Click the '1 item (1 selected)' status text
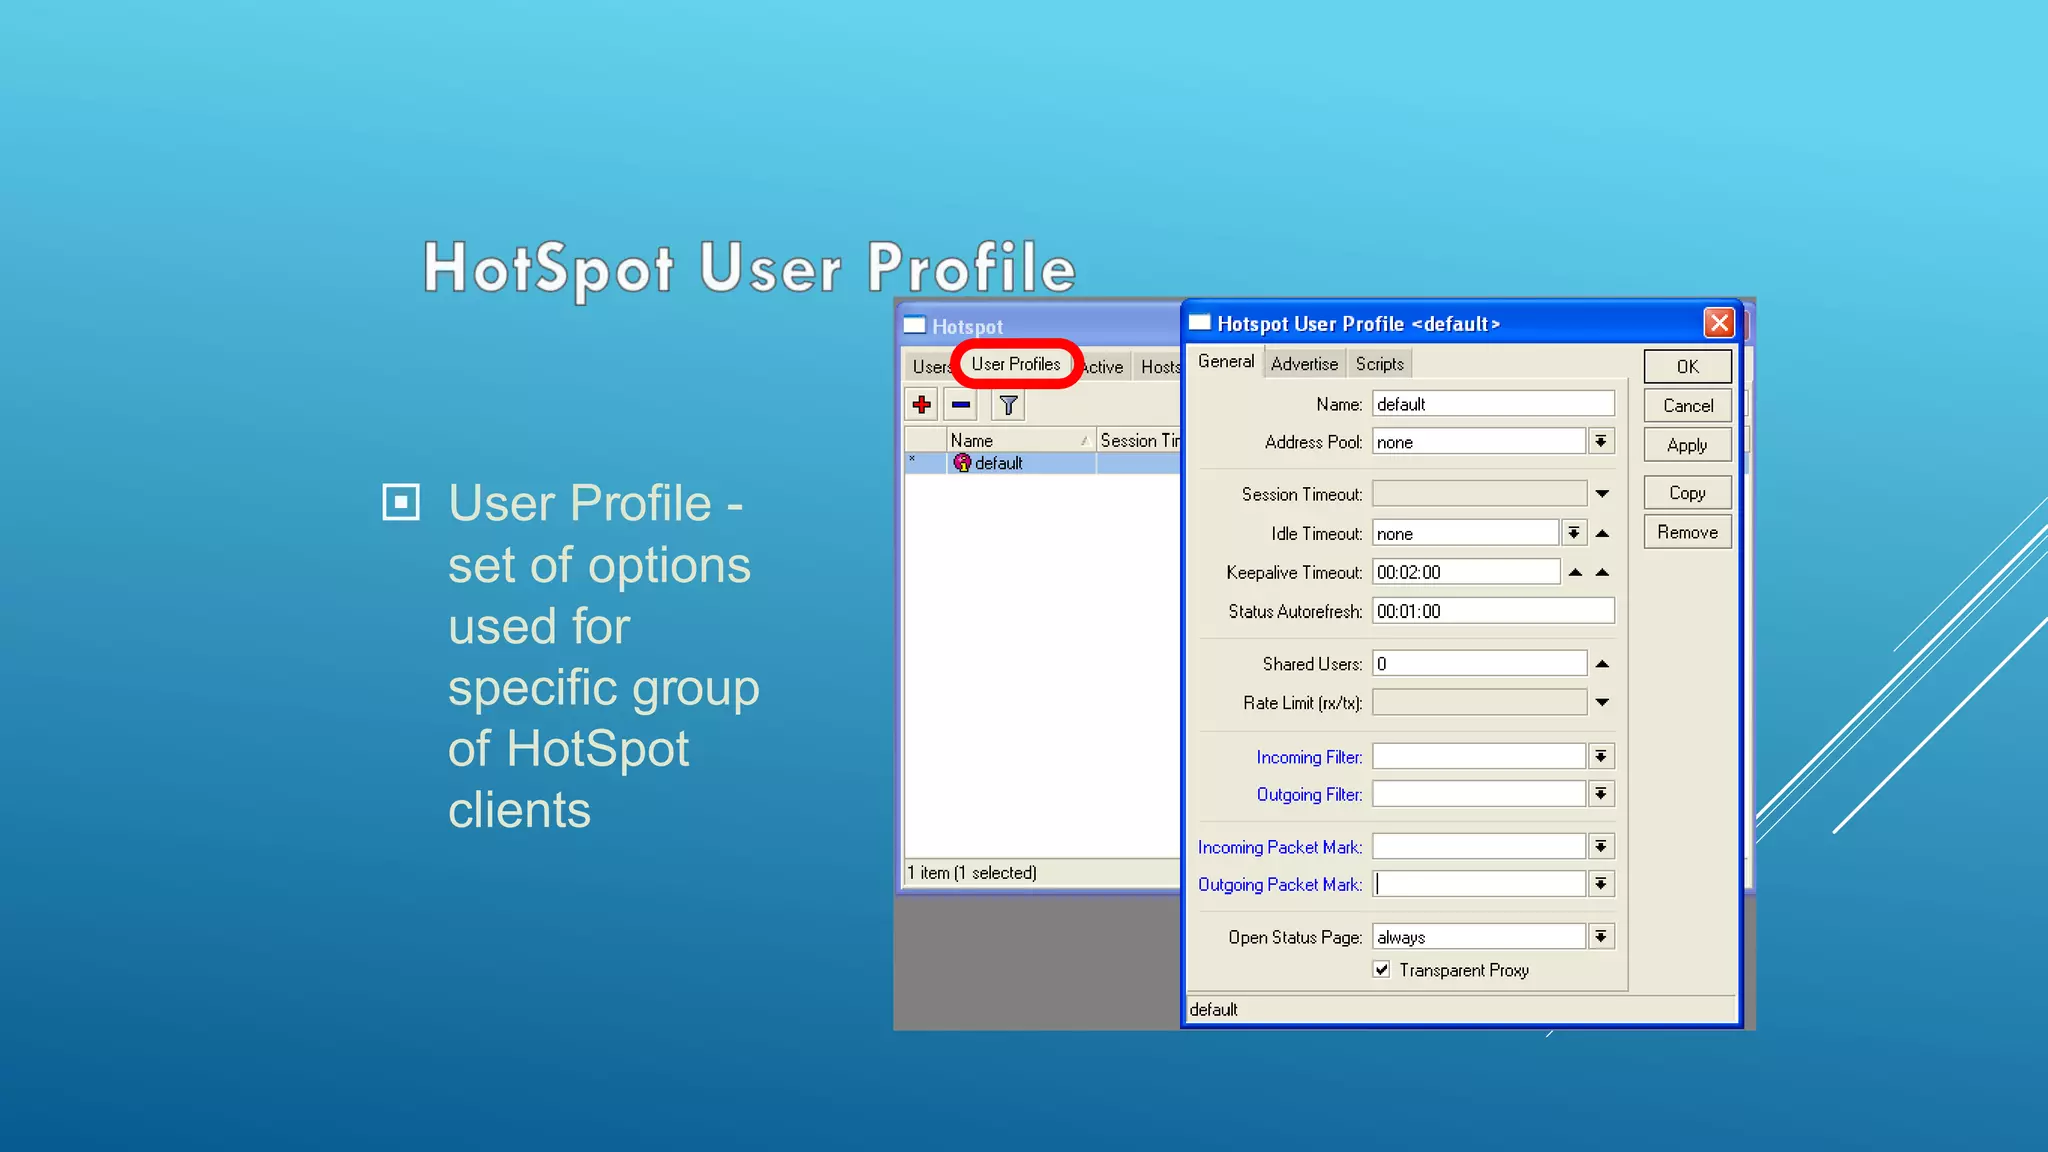Screen dimensions: 2048x1152 [972, 873]
